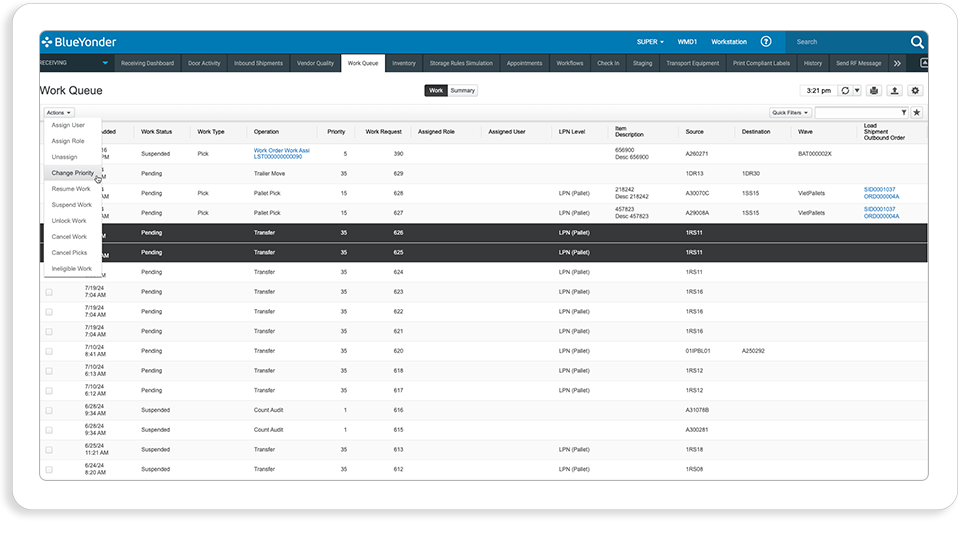Open the Quick Filters dropdown

tap(790, 113)
